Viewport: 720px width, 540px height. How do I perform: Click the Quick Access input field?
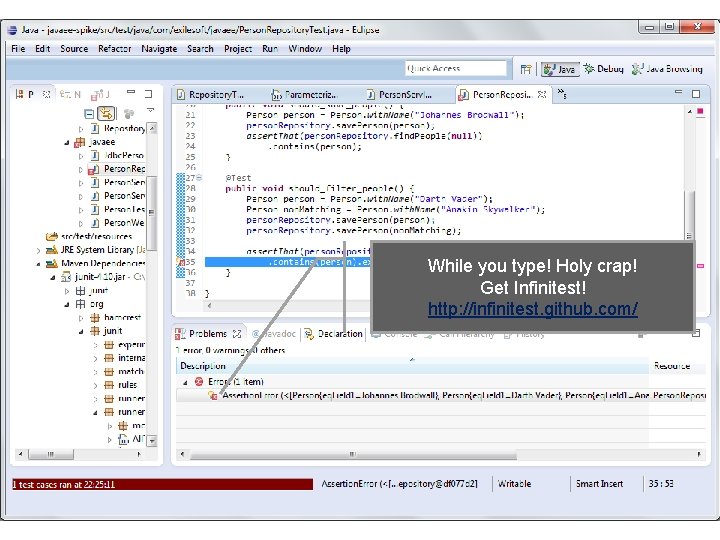pos(456,68)
